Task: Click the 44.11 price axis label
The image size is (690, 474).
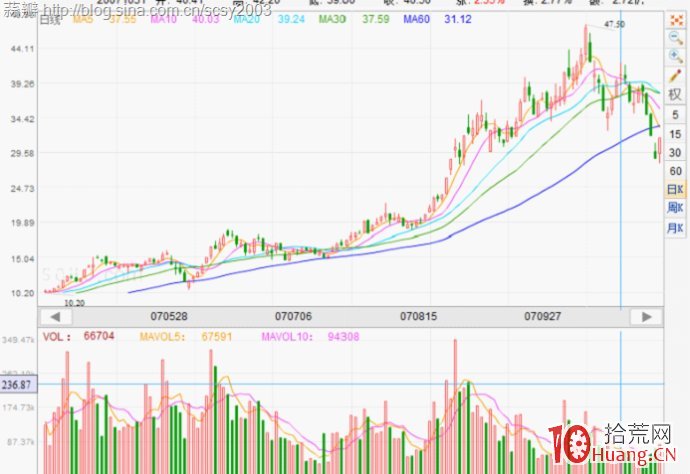Action: [x=22, y=48]
